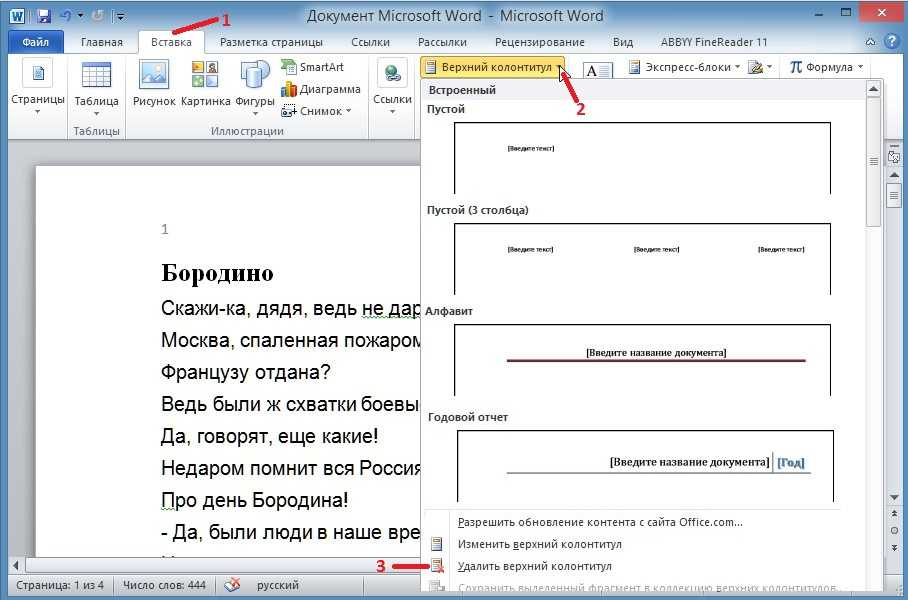The image size is (908, 600).
Task: Open the Экспресс-блоки quick parts menu
Action: pos(684,67)
